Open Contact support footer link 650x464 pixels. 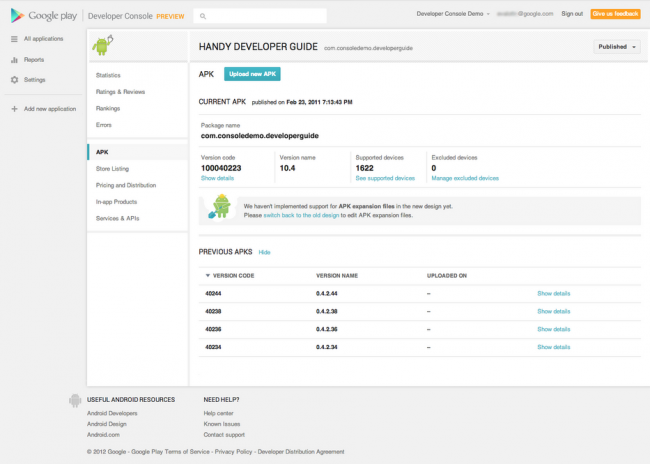tap(224, 435)
